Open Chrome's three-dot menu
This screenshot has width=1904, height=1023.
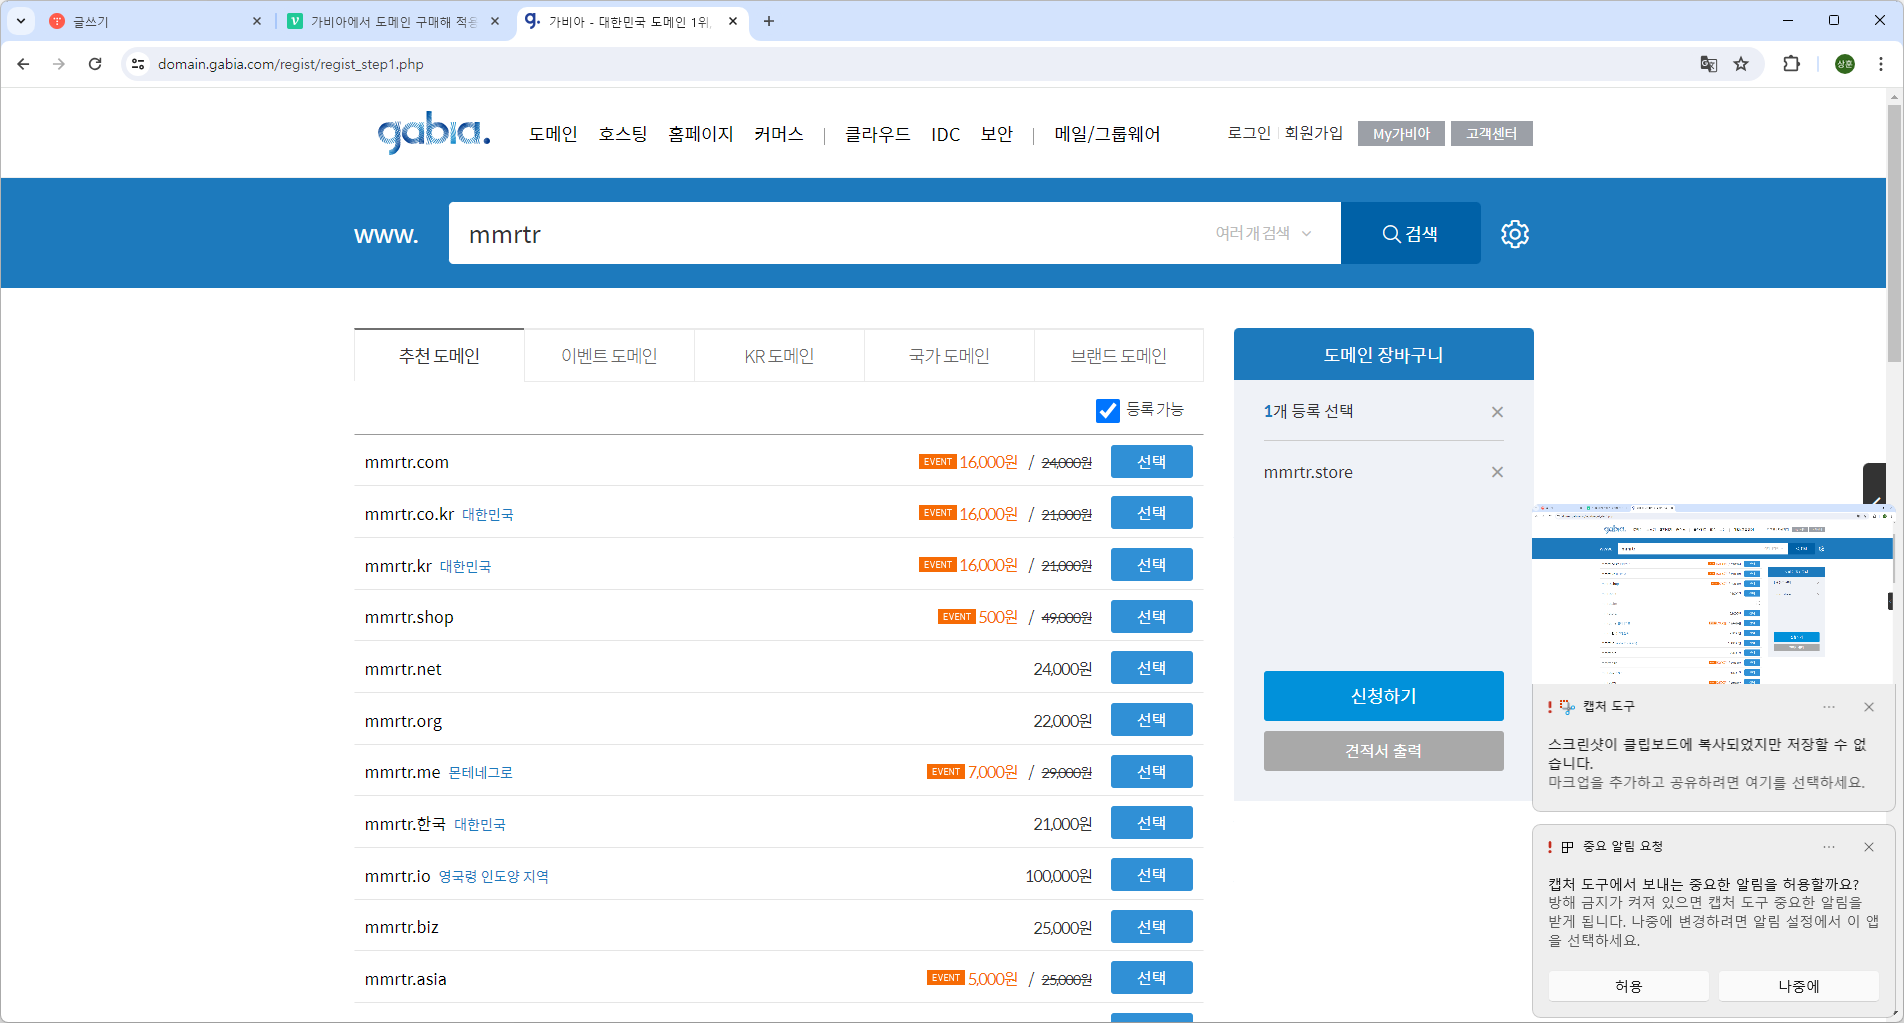coord(1881,64)
